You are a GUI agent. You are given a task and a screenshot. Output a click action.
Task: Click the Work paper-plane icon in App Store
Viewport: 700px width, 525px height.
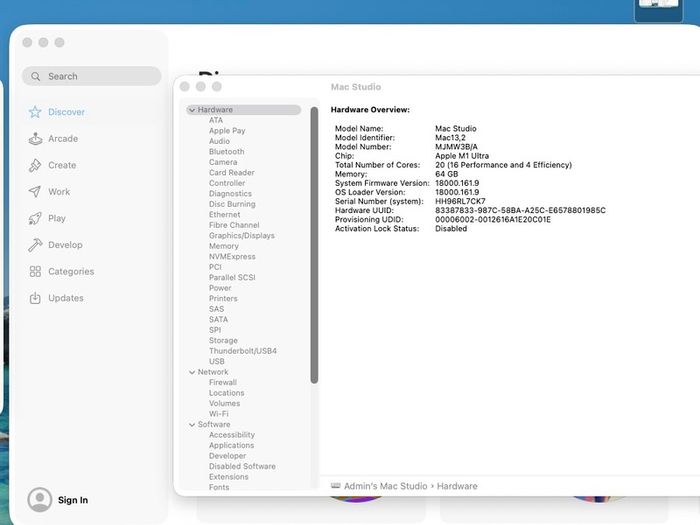35,192
